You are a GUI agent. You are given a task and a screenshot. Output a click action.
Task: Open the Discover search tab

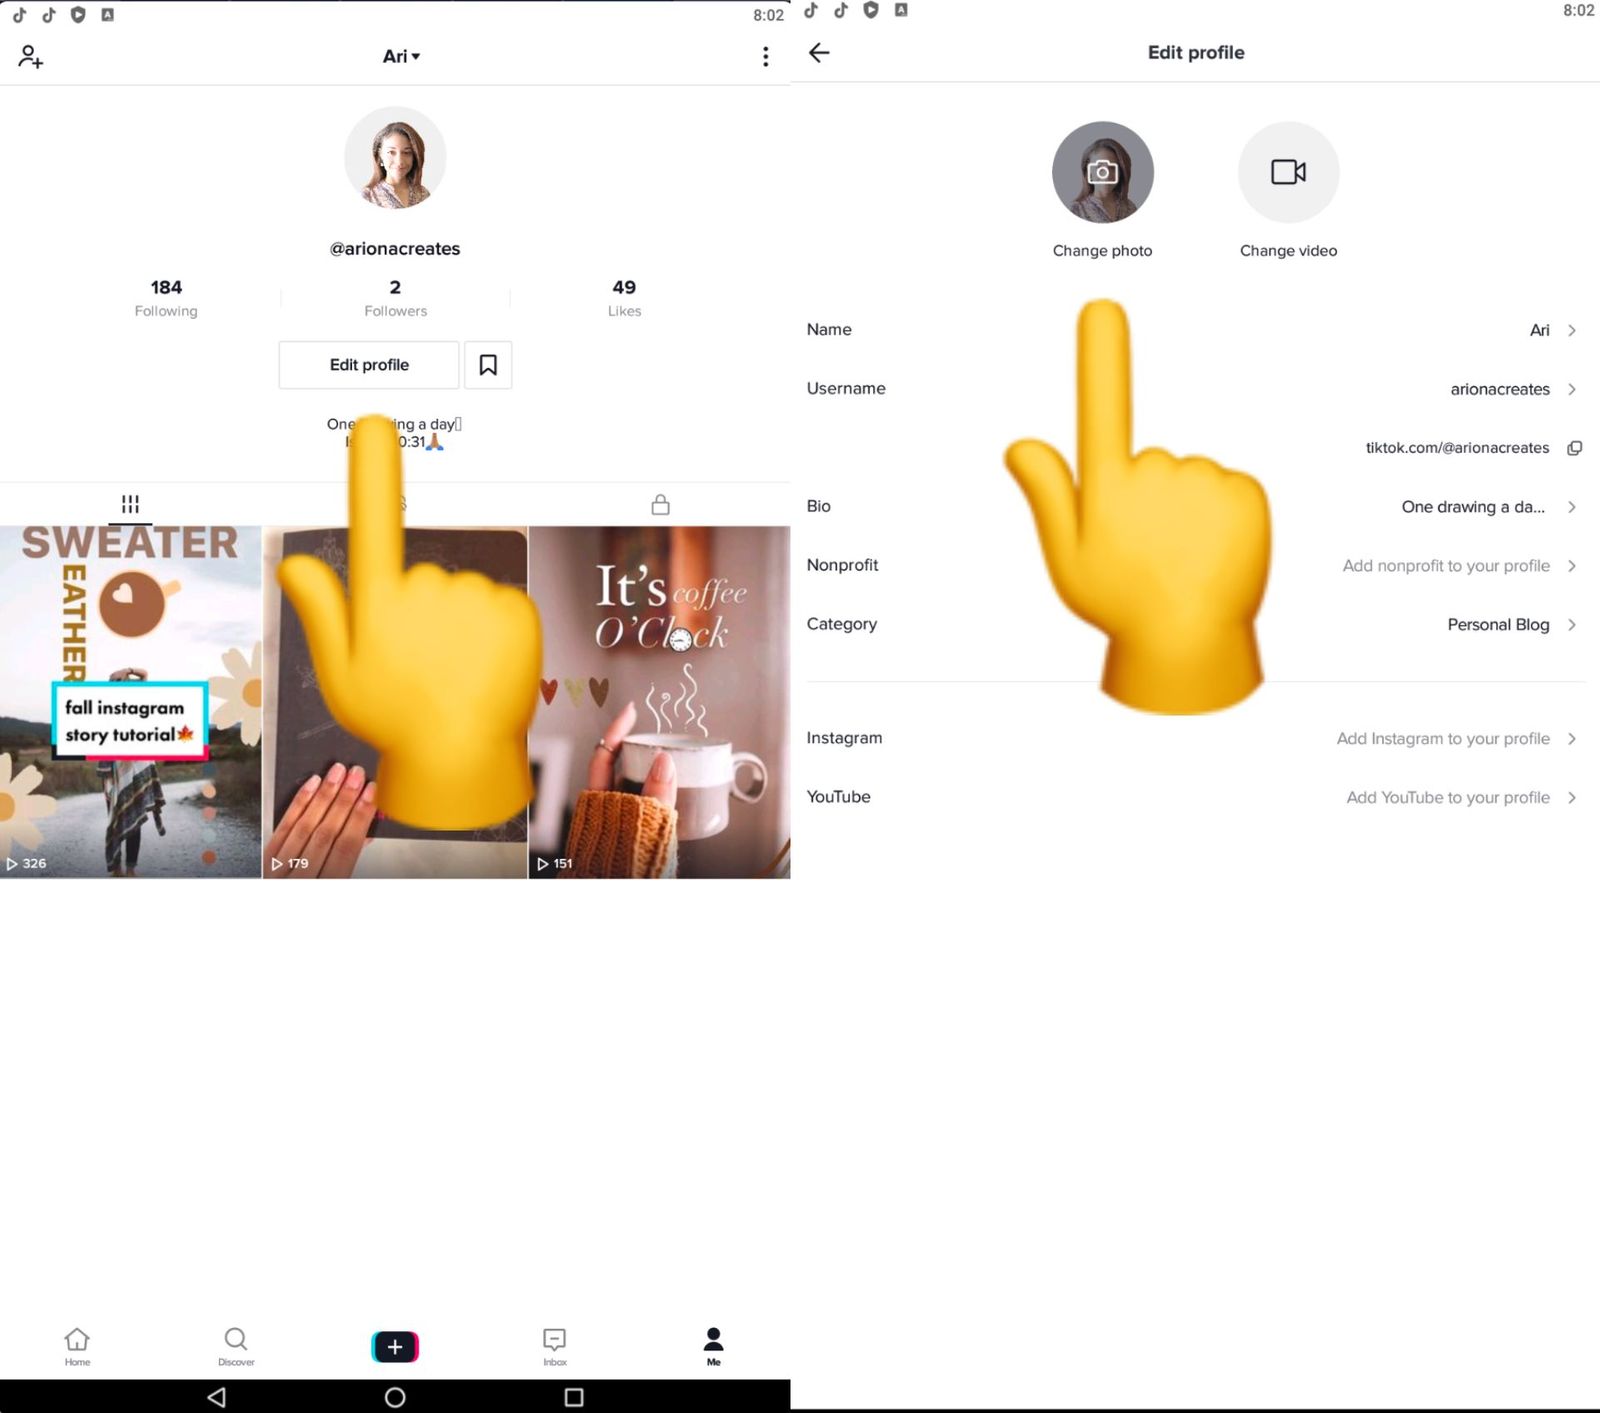click(236, 1346)
